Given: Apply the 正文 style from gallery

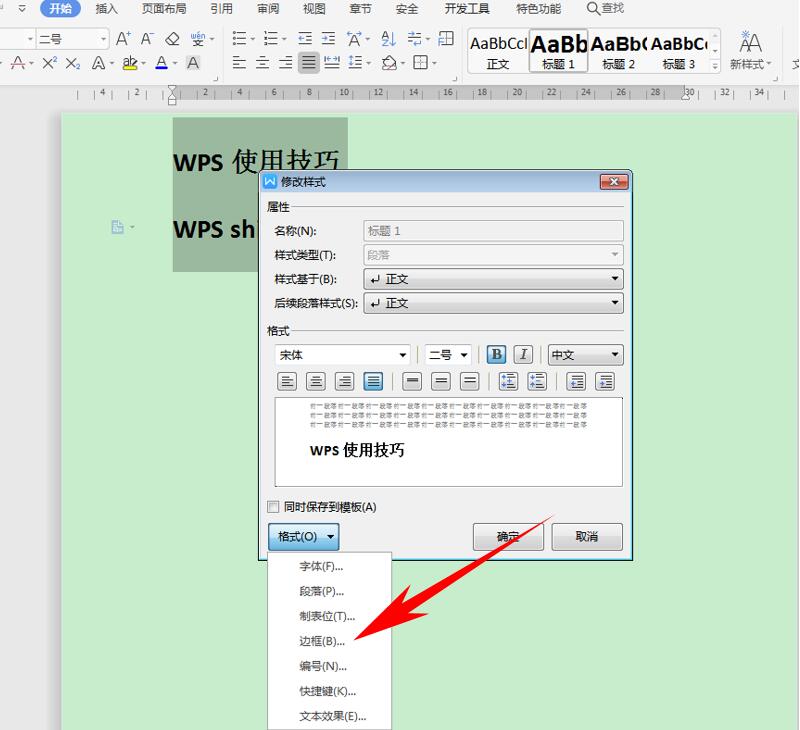Looking at the screenshot, I should pos(498,51).
